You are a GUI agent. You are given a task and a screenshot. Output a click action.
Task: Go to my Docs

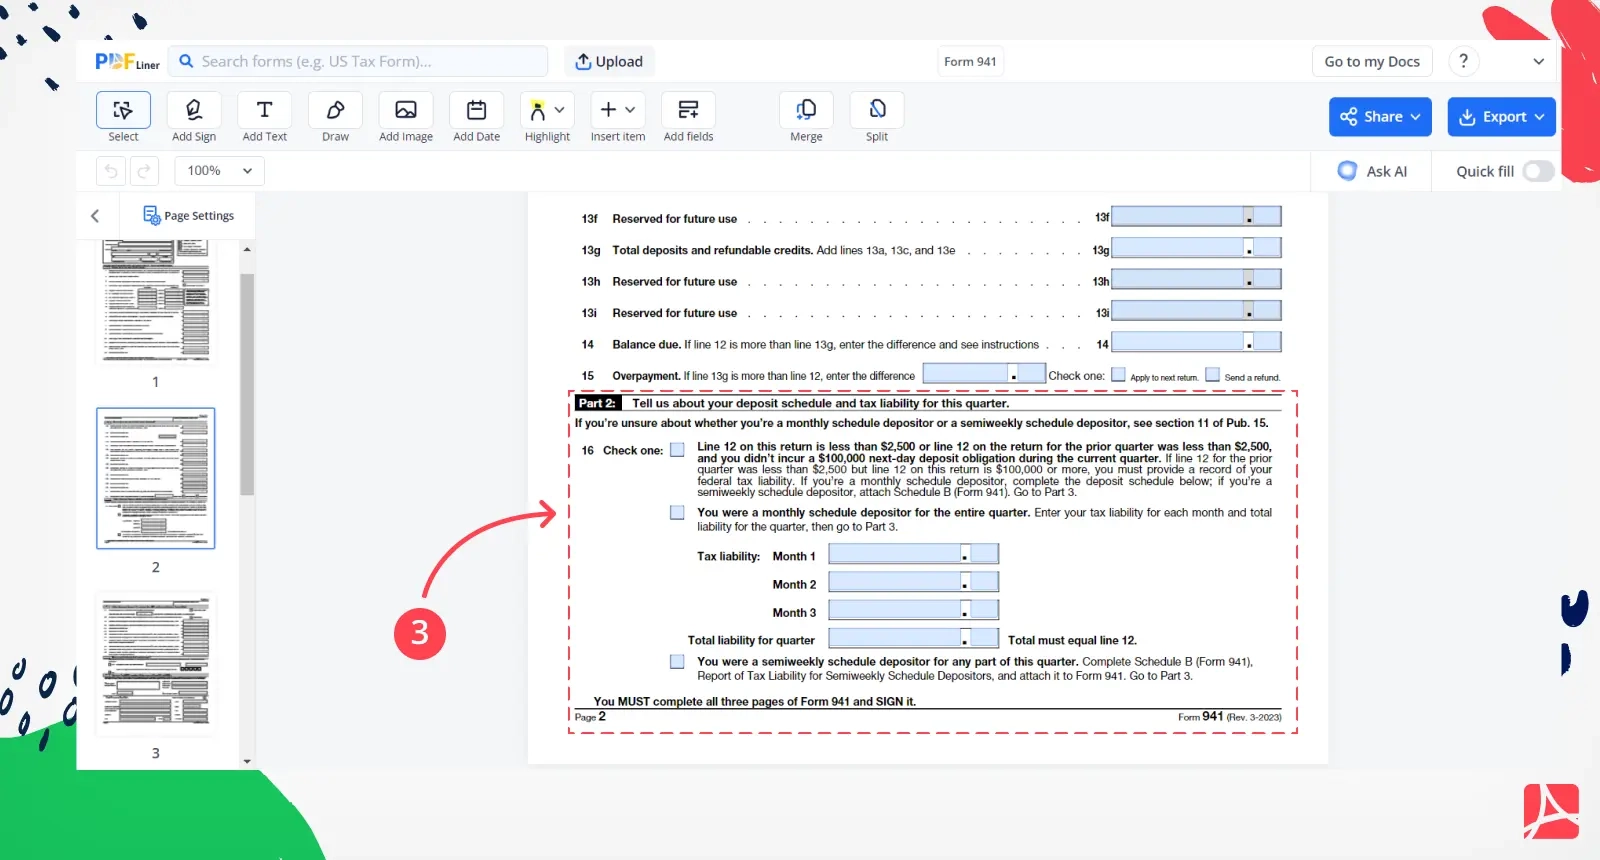(1372, 61)
